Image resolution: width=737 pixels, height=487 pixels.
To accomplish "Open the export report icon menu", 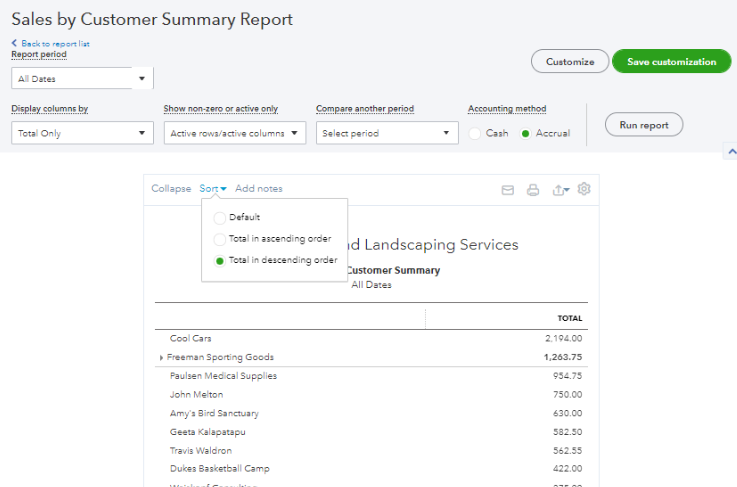I will click(x=560, y=189).
